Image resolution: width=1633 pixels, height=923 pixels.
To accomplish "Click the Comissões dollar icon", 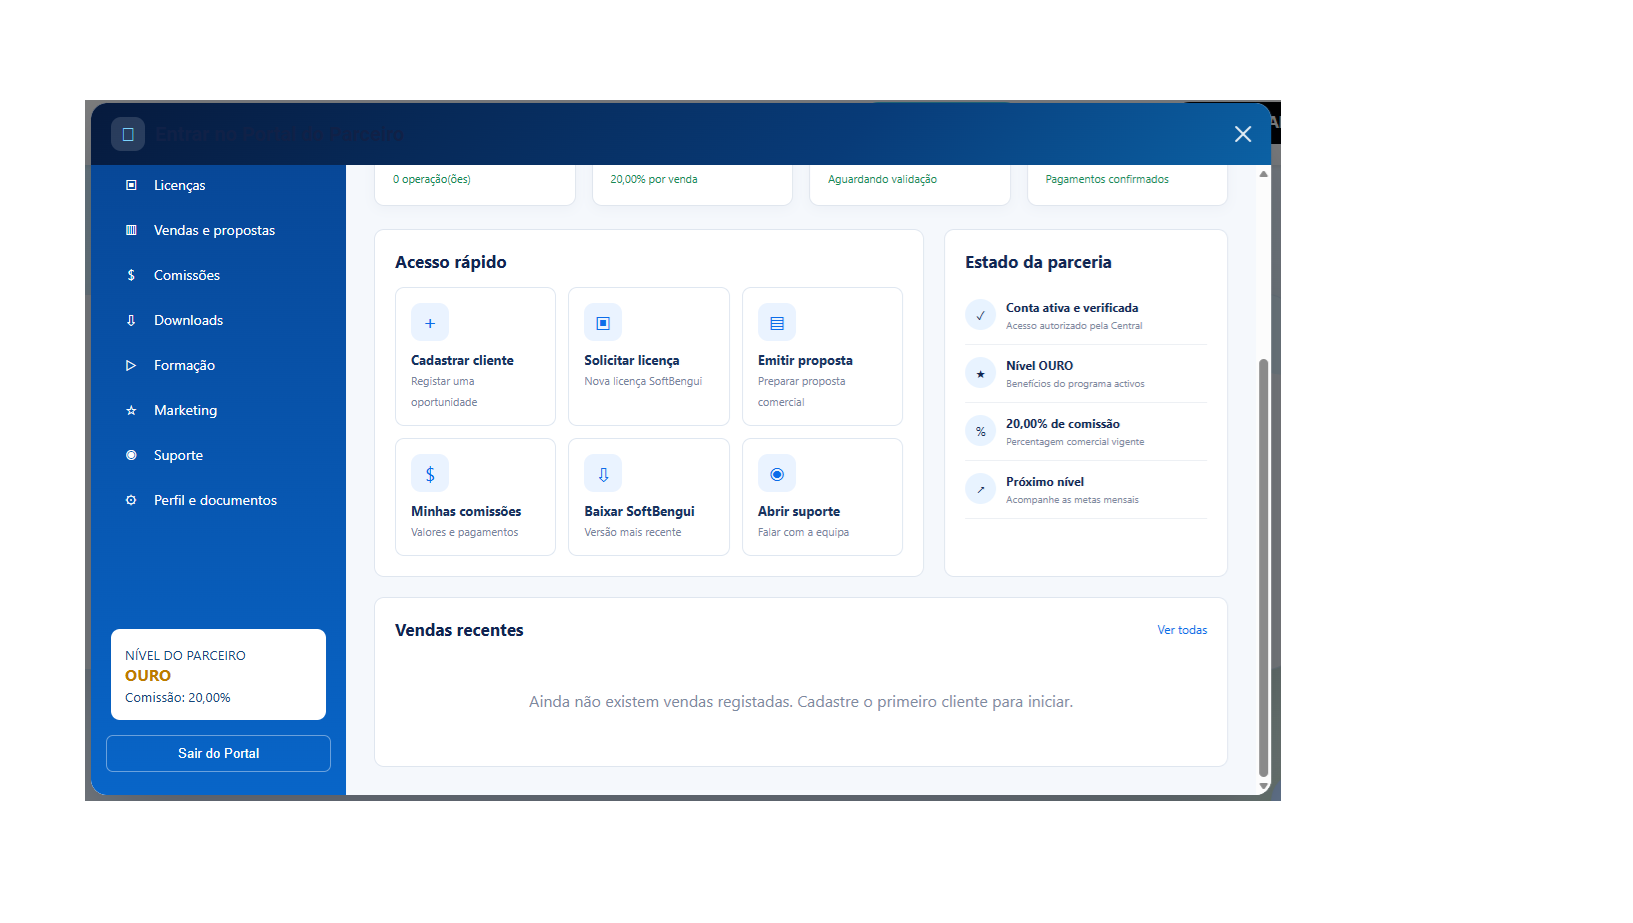I will 131,275.
